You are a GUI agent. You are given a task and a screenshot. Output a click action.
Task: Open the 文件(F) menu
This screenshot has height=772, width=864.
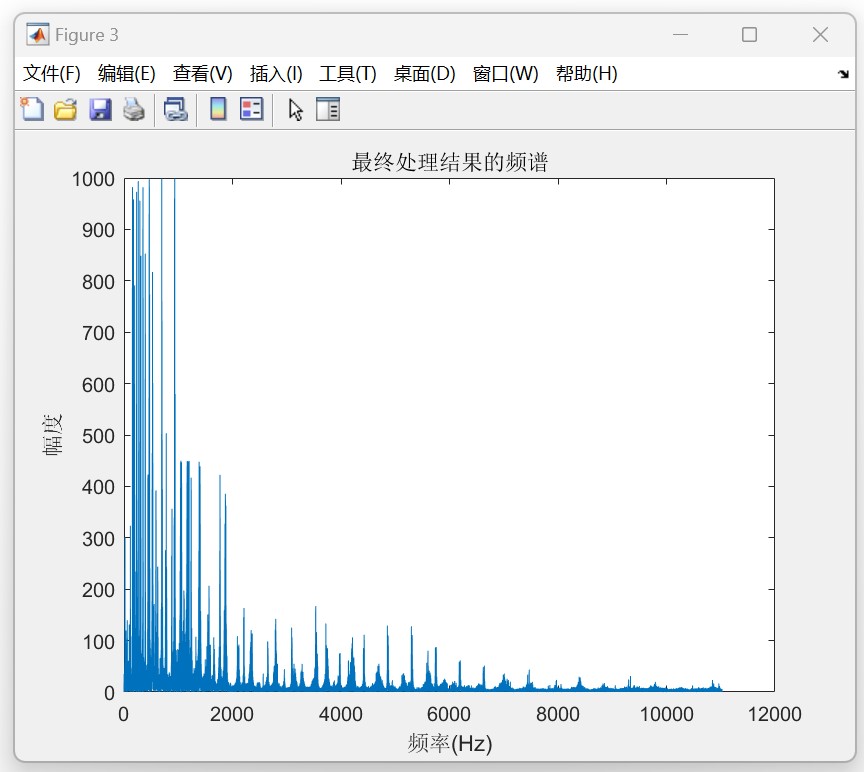point(52,74)
